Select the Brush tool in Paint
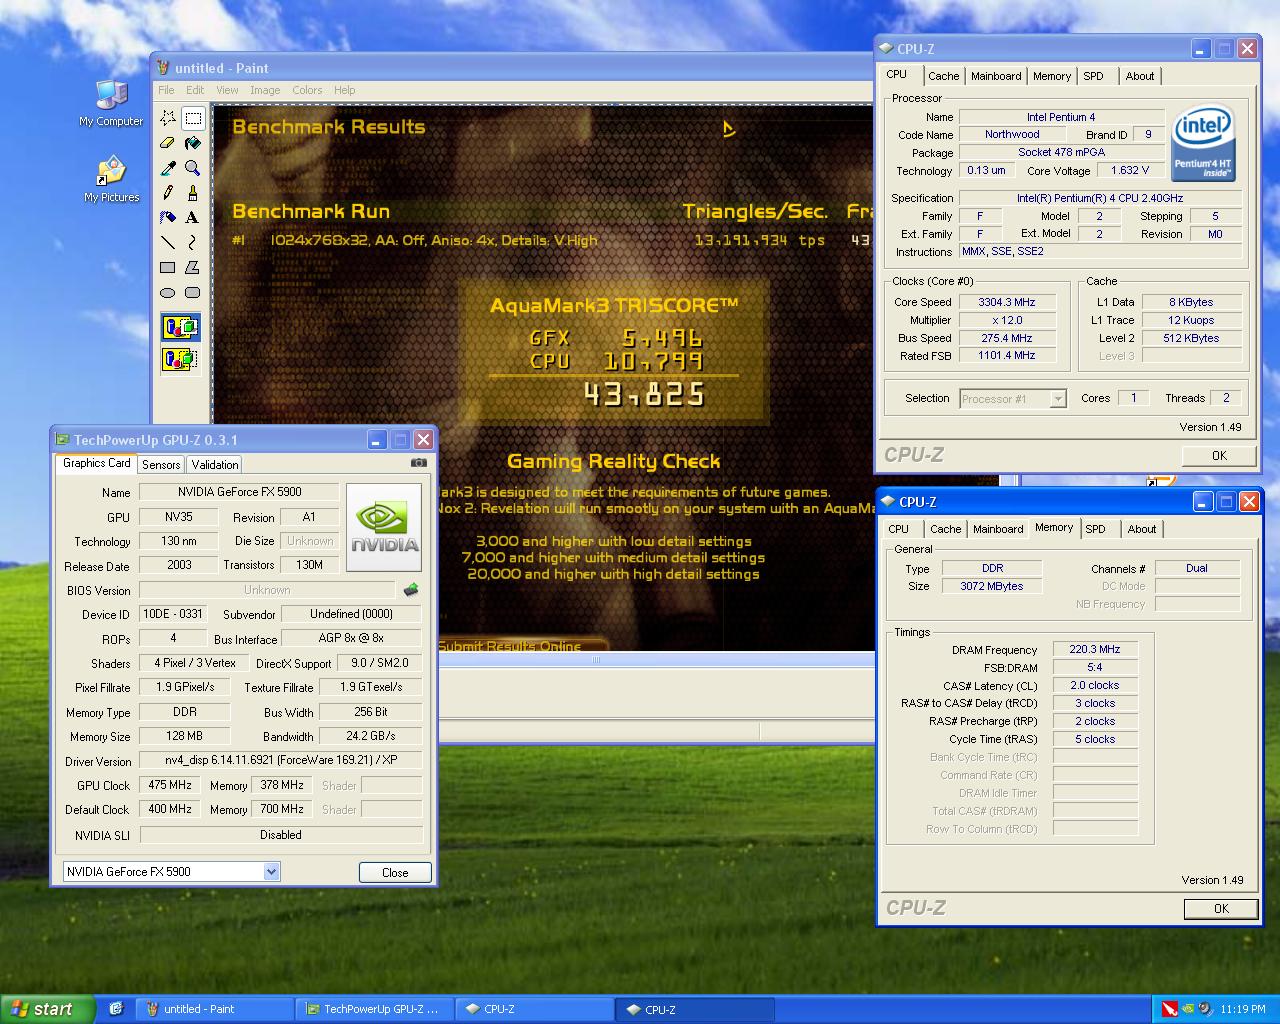Screen dimensions: 1280x1024 click(x=193, y=193)
